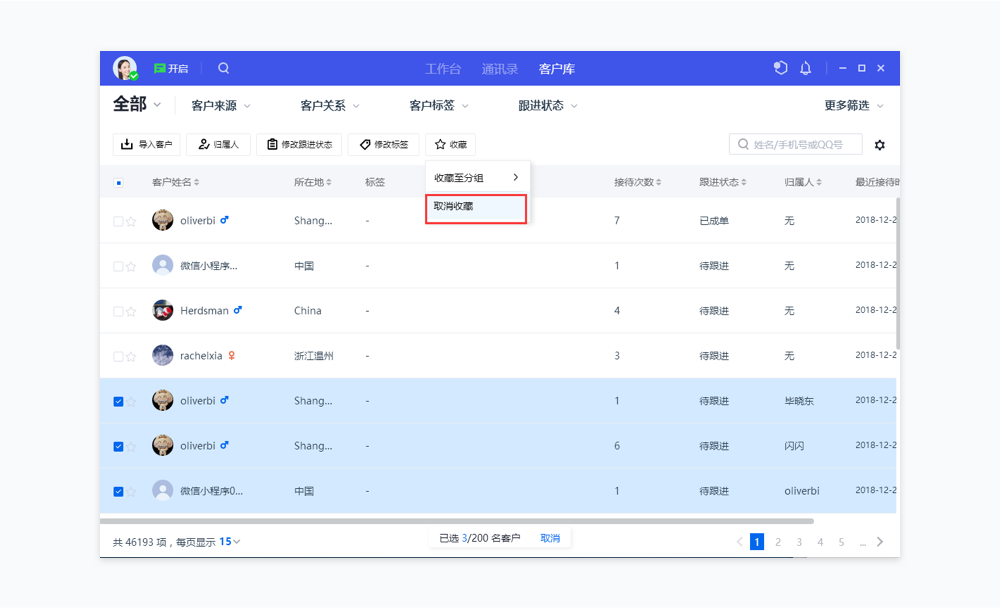Open table column settings gear
The height and width of the screenshot is (608, 1000).
(x=879, y=145)
